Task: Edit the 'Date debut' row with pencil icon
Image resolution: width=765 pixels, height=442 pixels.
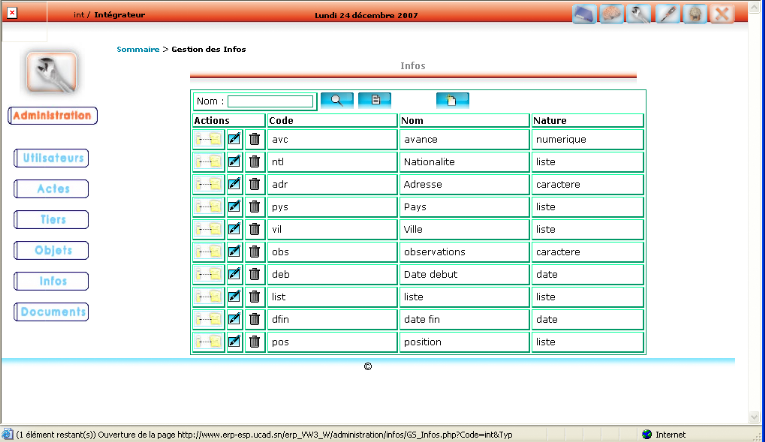Action: pyautogui.click(x=234, y=274)
